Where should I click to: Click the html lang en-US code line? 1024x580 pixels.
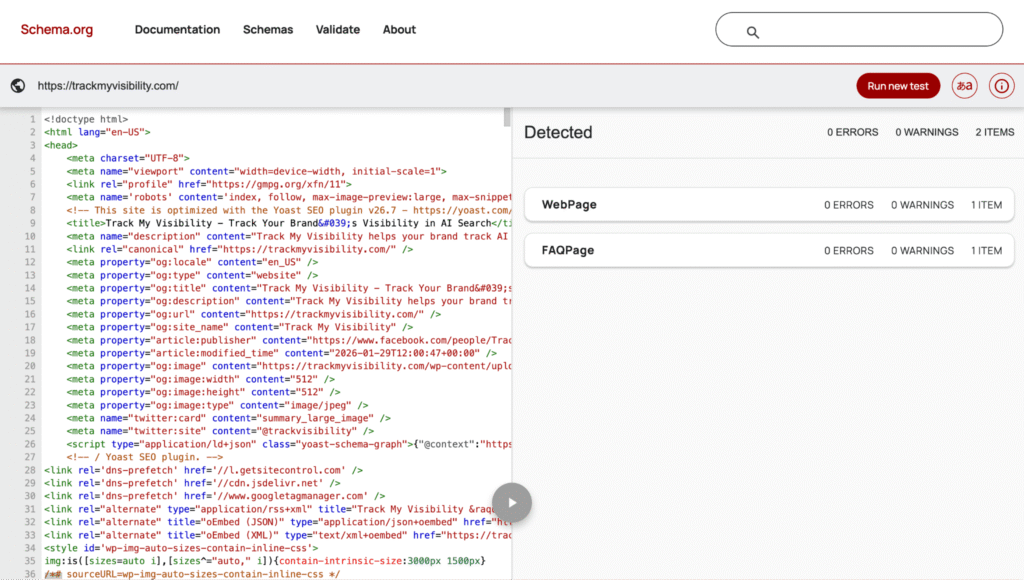pos(97,132)
